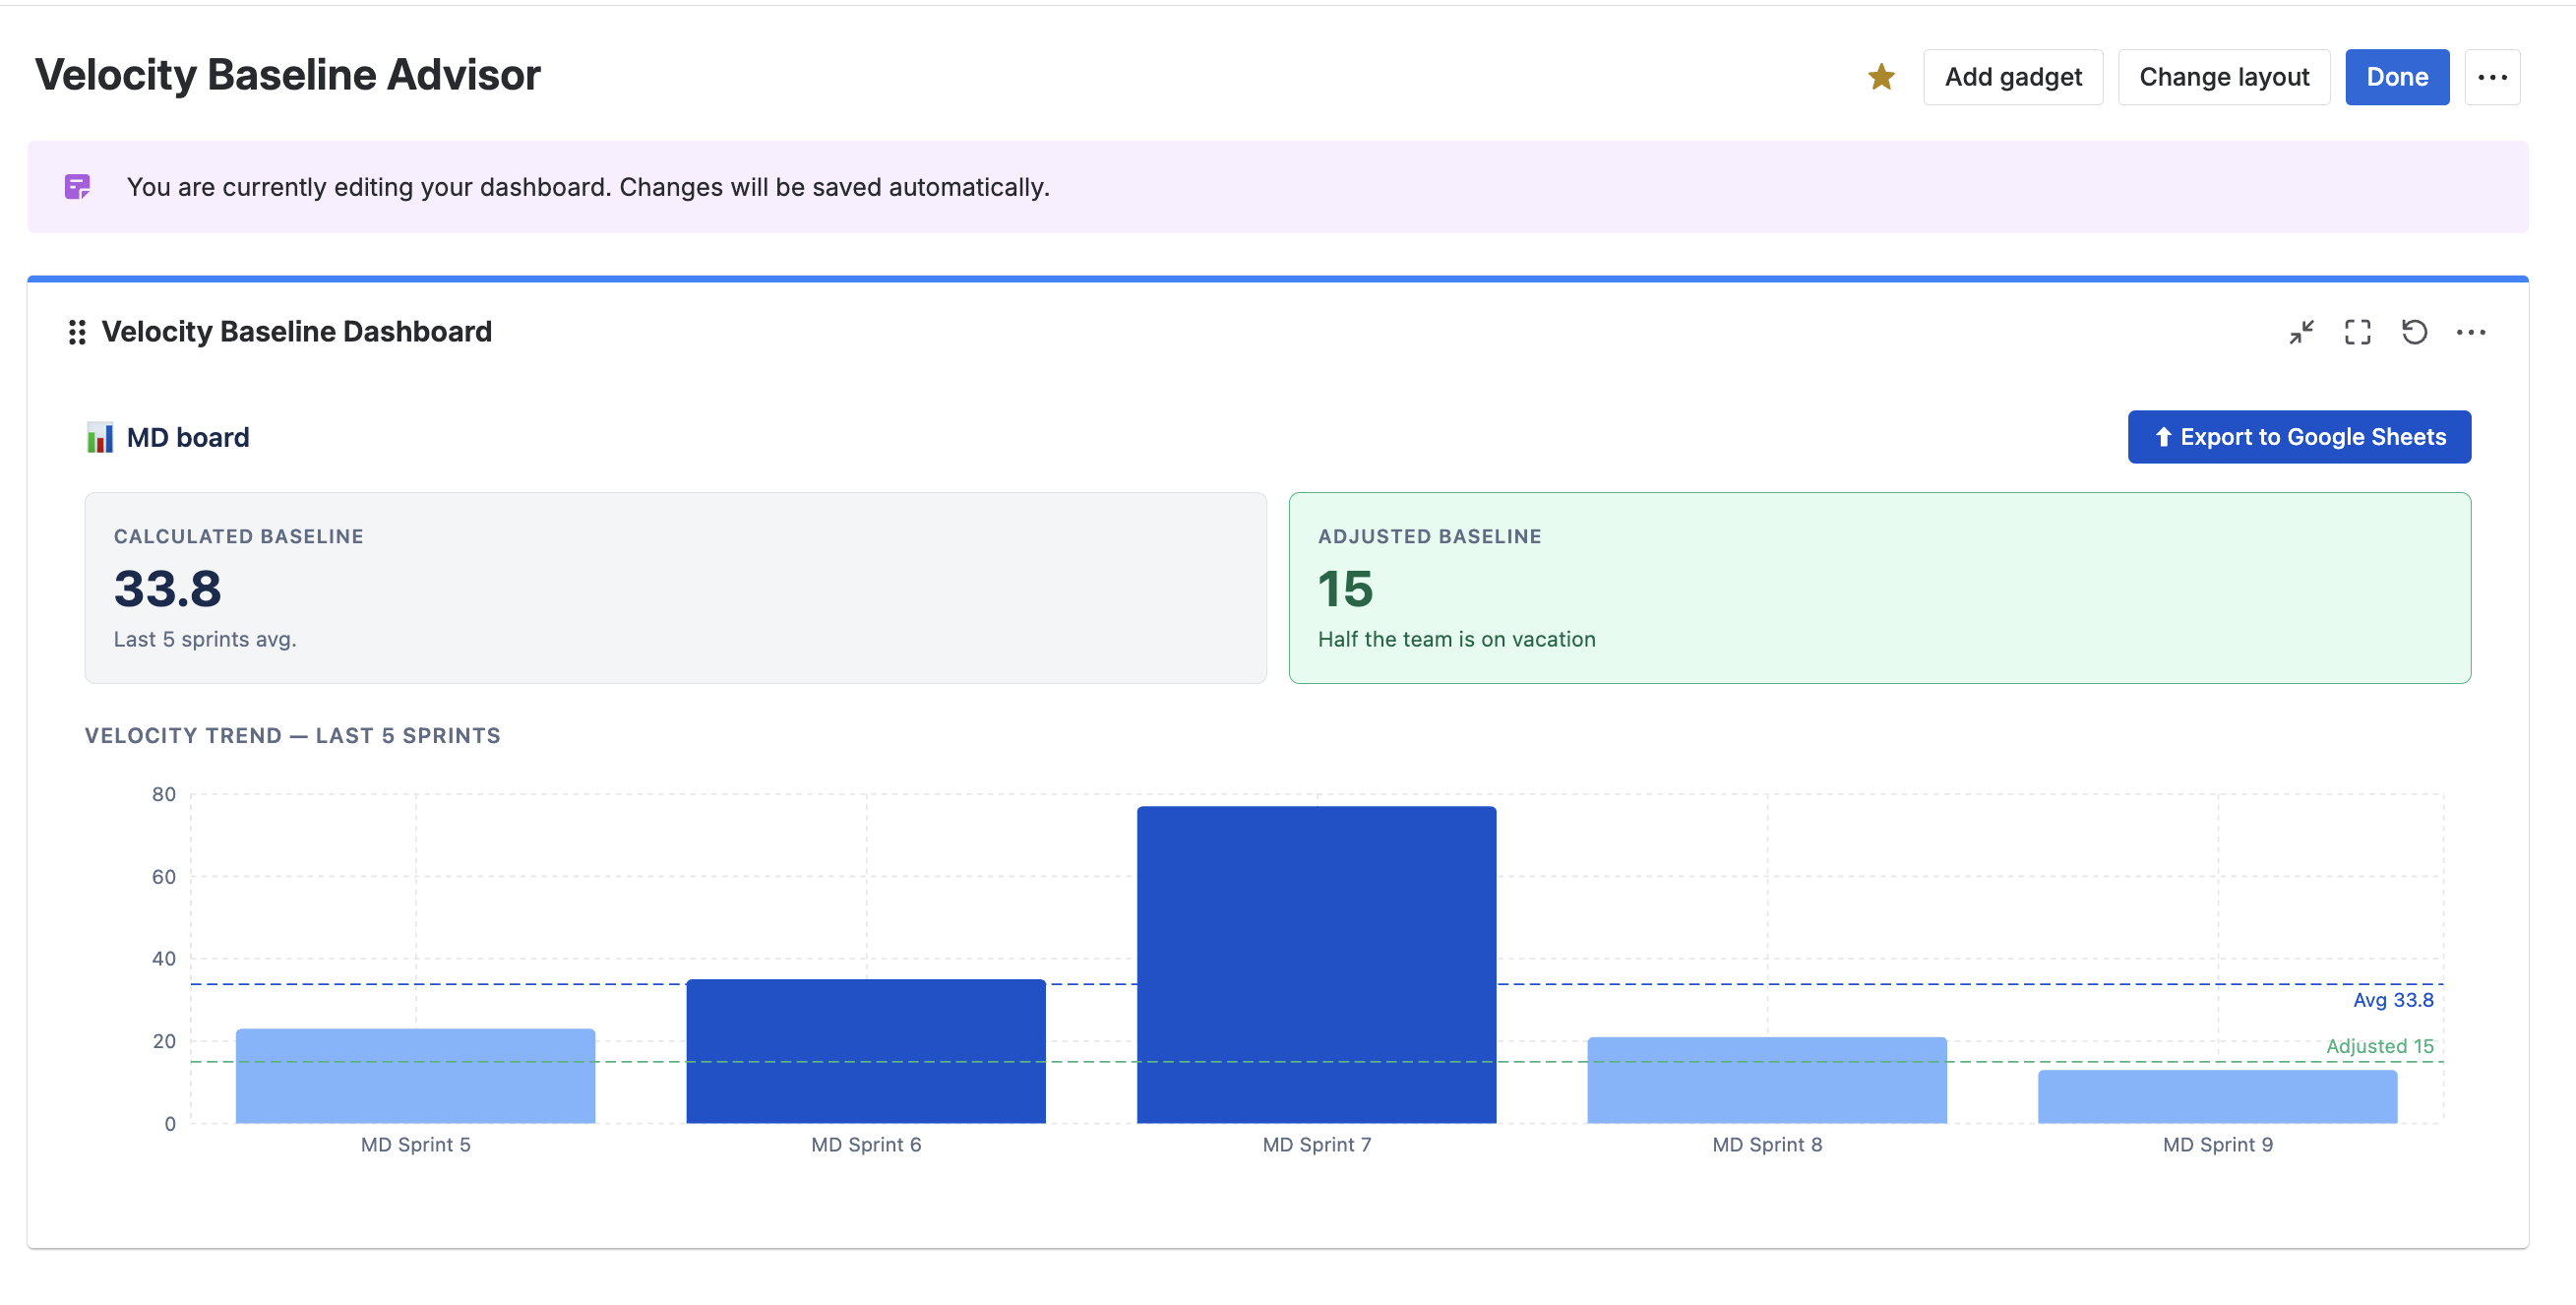Refresh the Velocity Baseline gadget
The height and width of the screenshot is (1305, 2576).
point(2414,332)
